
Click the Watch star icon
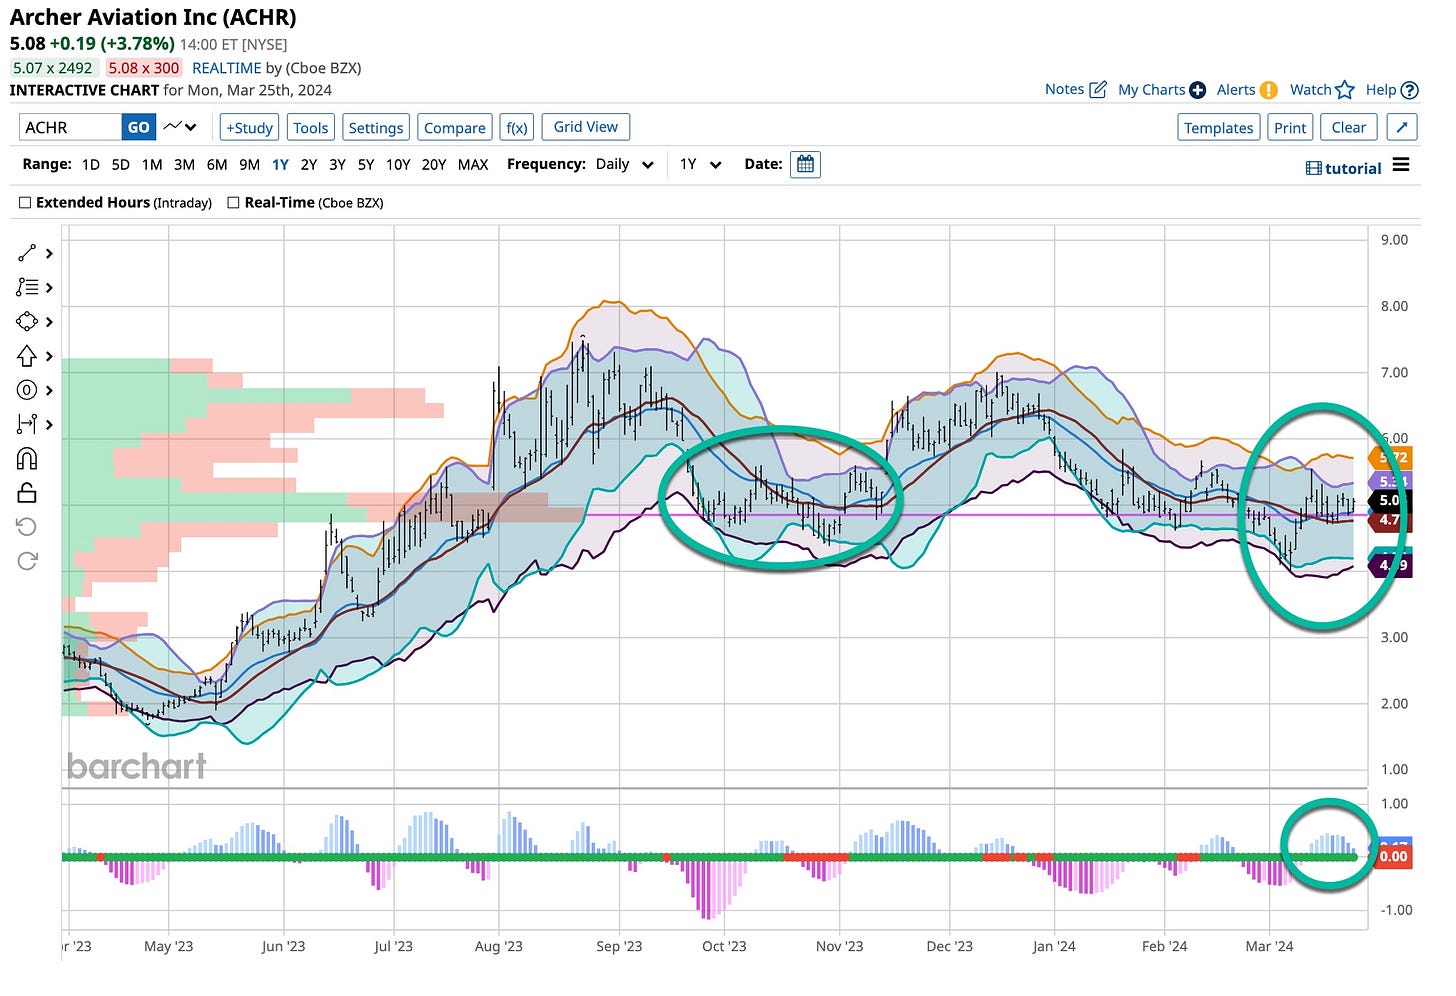(1345, 90)
